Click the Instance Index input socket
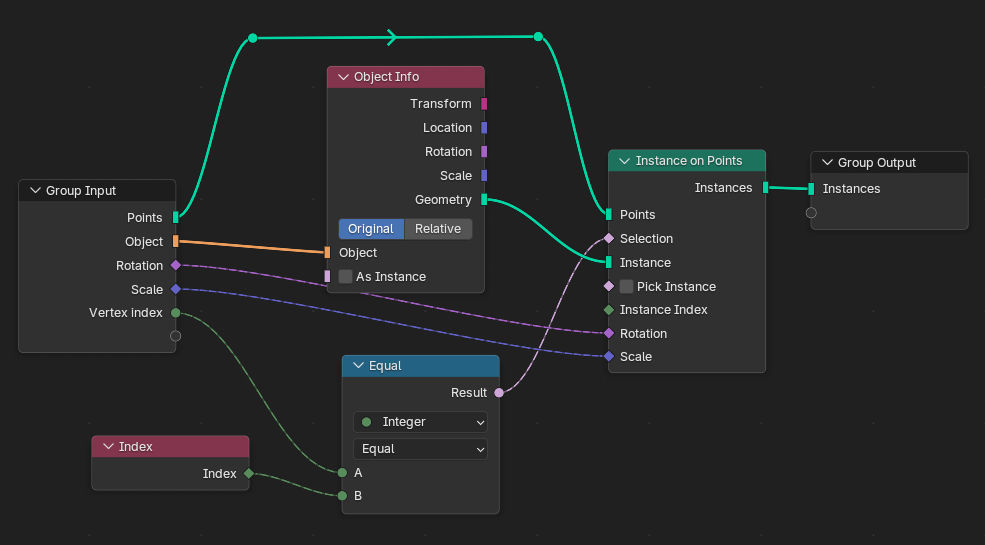The height and width of the screenshot is (545, 985). tap(609, 310)
